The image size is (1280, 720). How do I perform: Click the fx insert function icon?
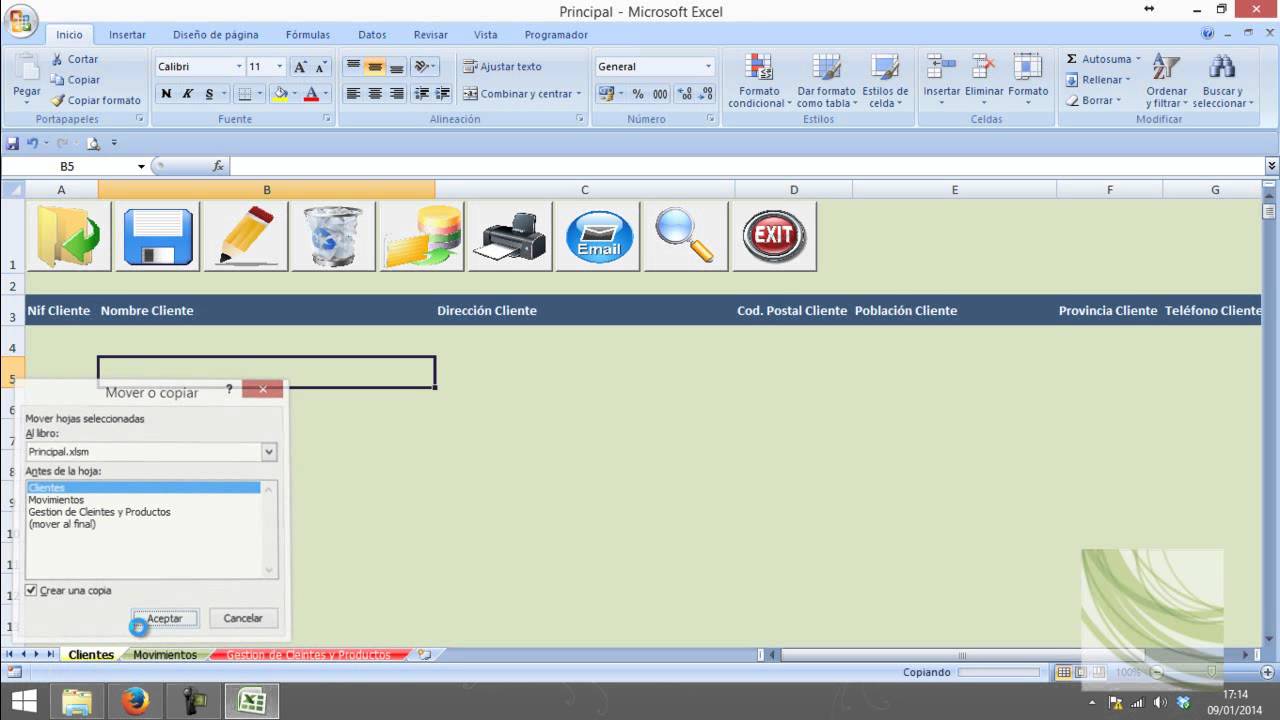click(x=218, y=166)
